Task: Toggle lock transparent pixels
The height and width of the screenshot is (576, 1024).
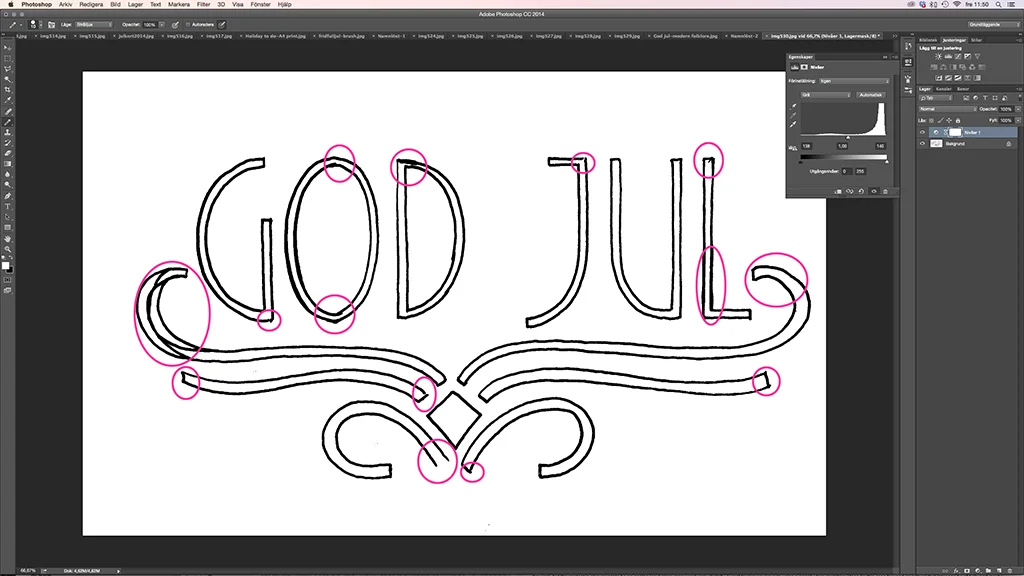Action: (x=932, y=120)
